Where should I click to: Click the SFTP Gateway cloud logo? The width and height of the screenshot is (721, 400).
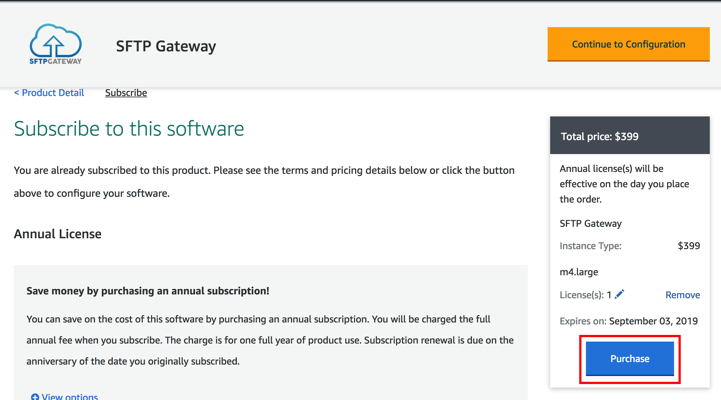coord(56,44)
